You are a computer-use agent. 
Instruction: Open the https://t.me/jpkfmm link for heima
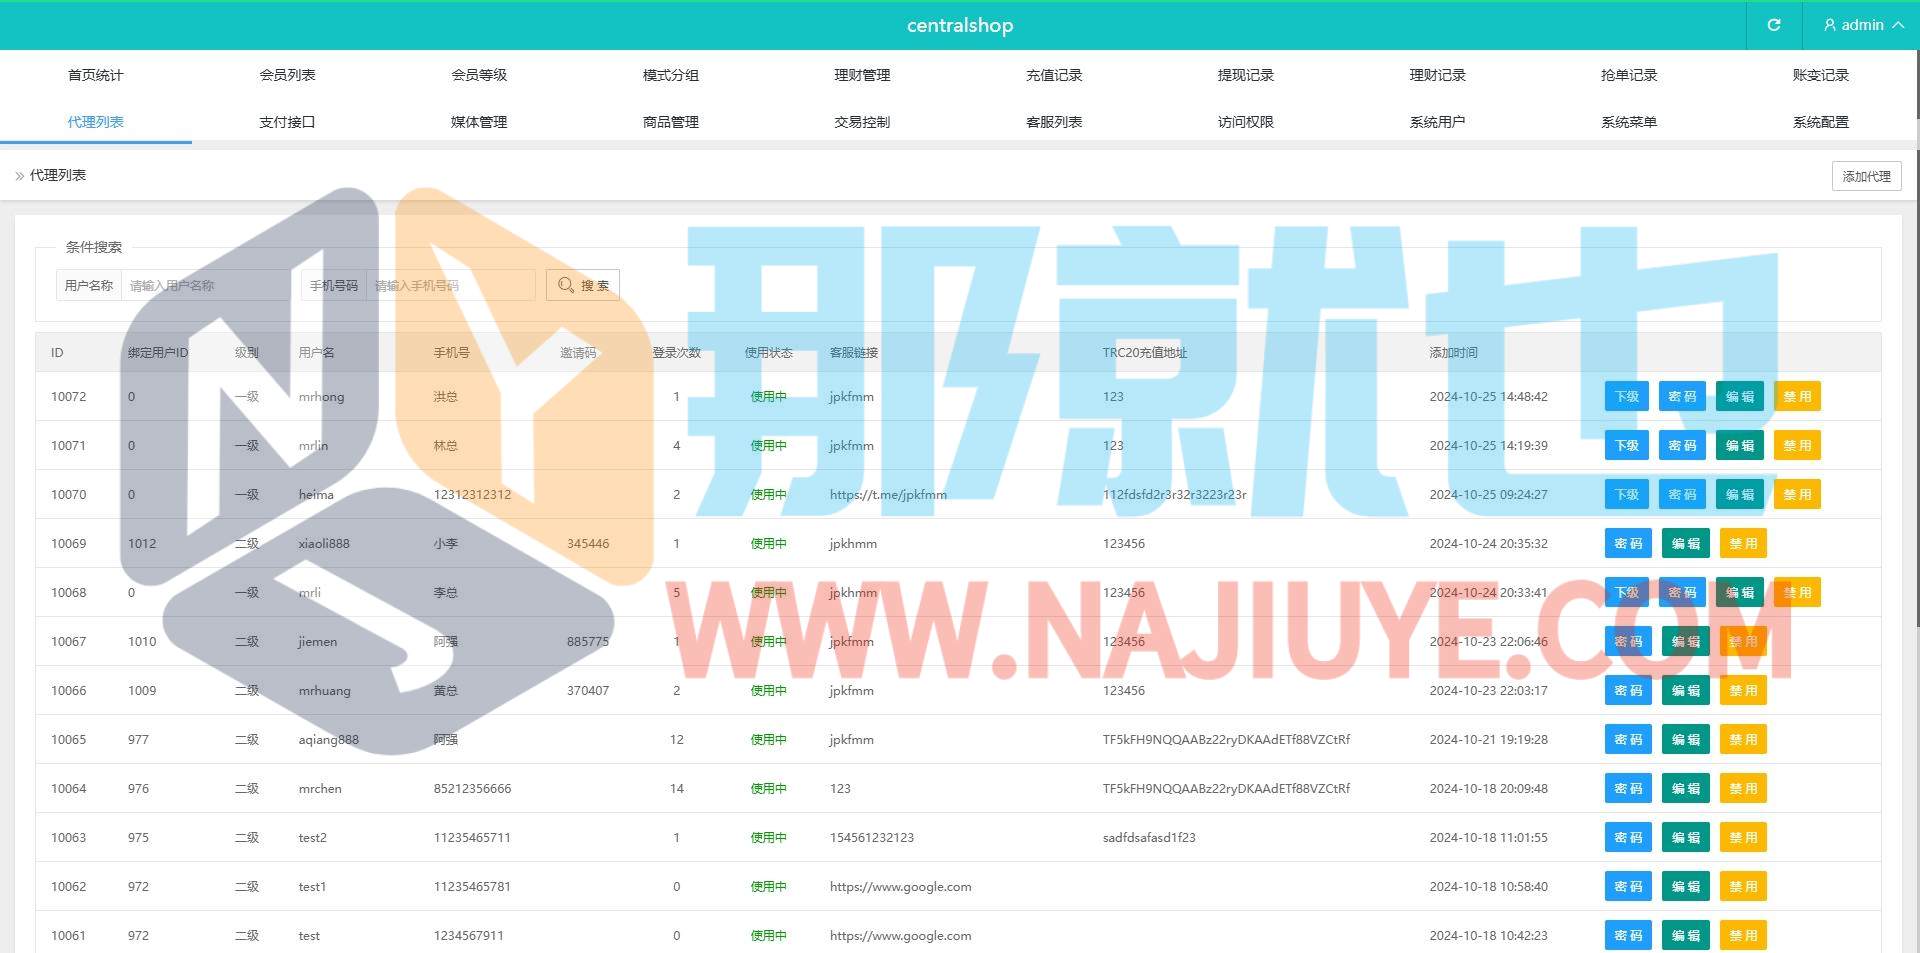(887, 495)
